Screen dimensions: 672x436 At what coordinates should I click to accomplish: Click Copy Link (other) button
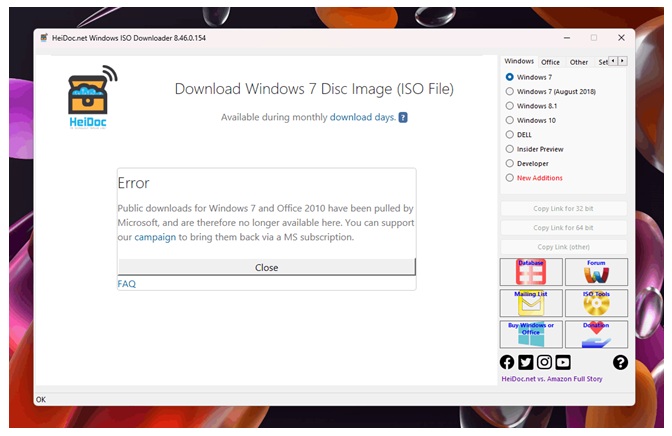(563, 247)
